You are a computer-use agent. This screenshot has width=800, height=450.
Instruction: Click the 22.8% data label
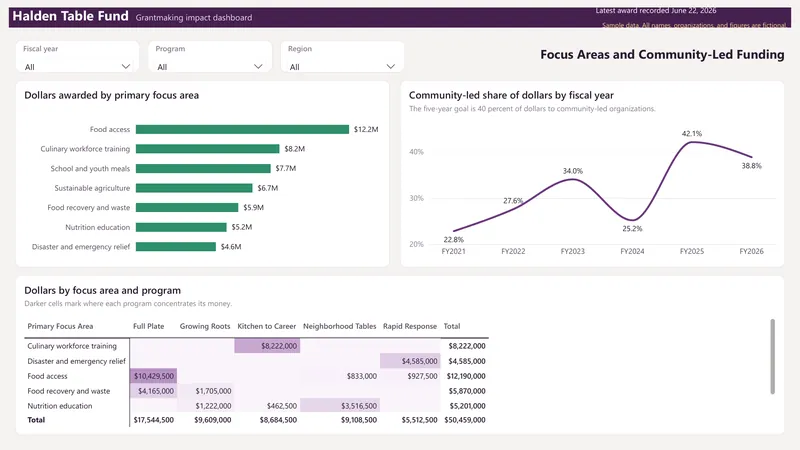454,239
